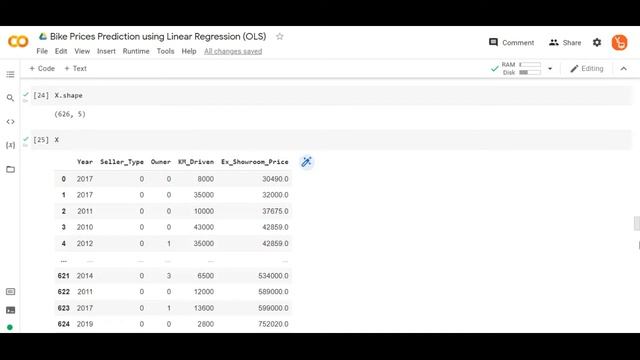640x360 pixels.
Task: Open the command palette icon in the sidebar
Action: pos(11,291)
